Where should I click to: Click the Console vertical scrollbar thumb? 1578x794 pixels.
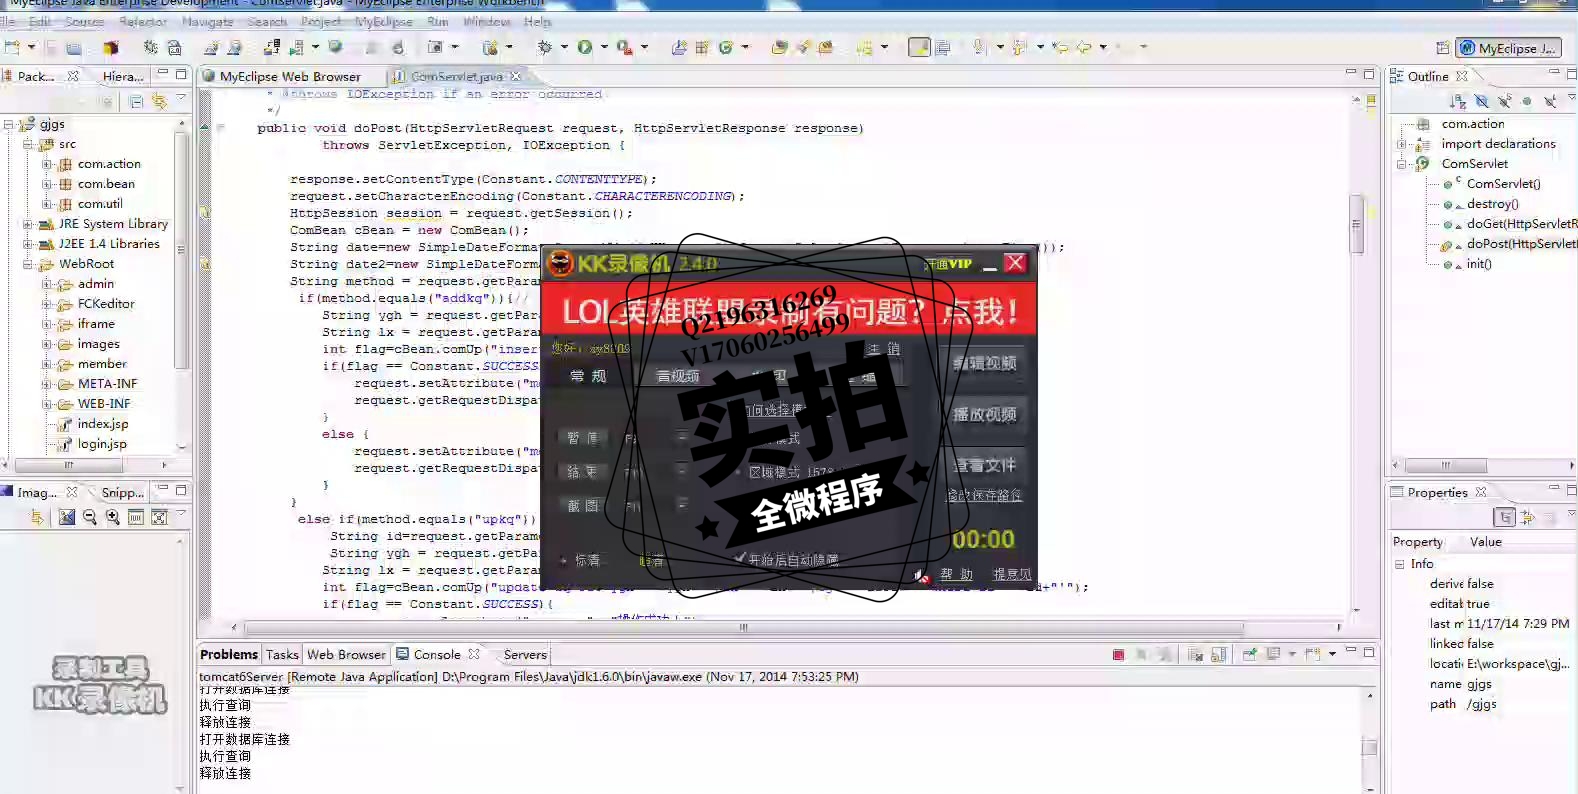[x=1370, y=747]
